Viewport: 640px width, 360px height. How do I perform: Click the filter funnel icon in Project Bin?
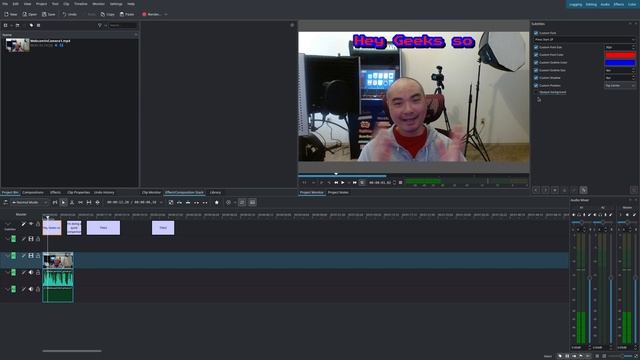[x=100, y=25]
